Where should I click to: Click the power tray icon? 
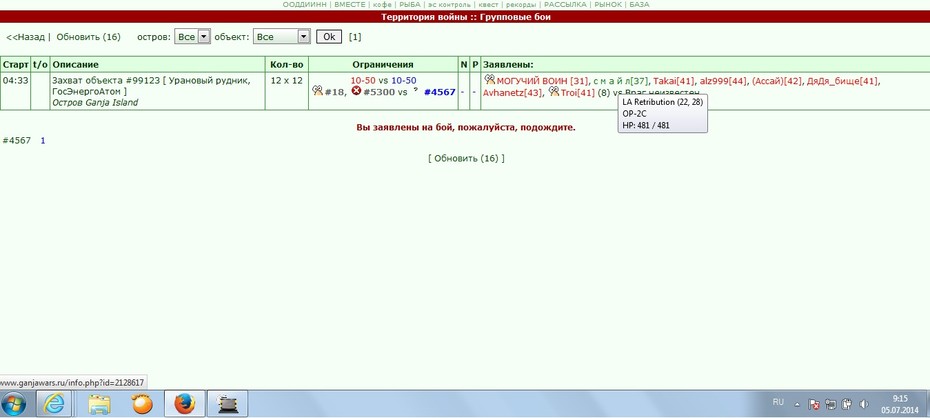pos(847,404)
